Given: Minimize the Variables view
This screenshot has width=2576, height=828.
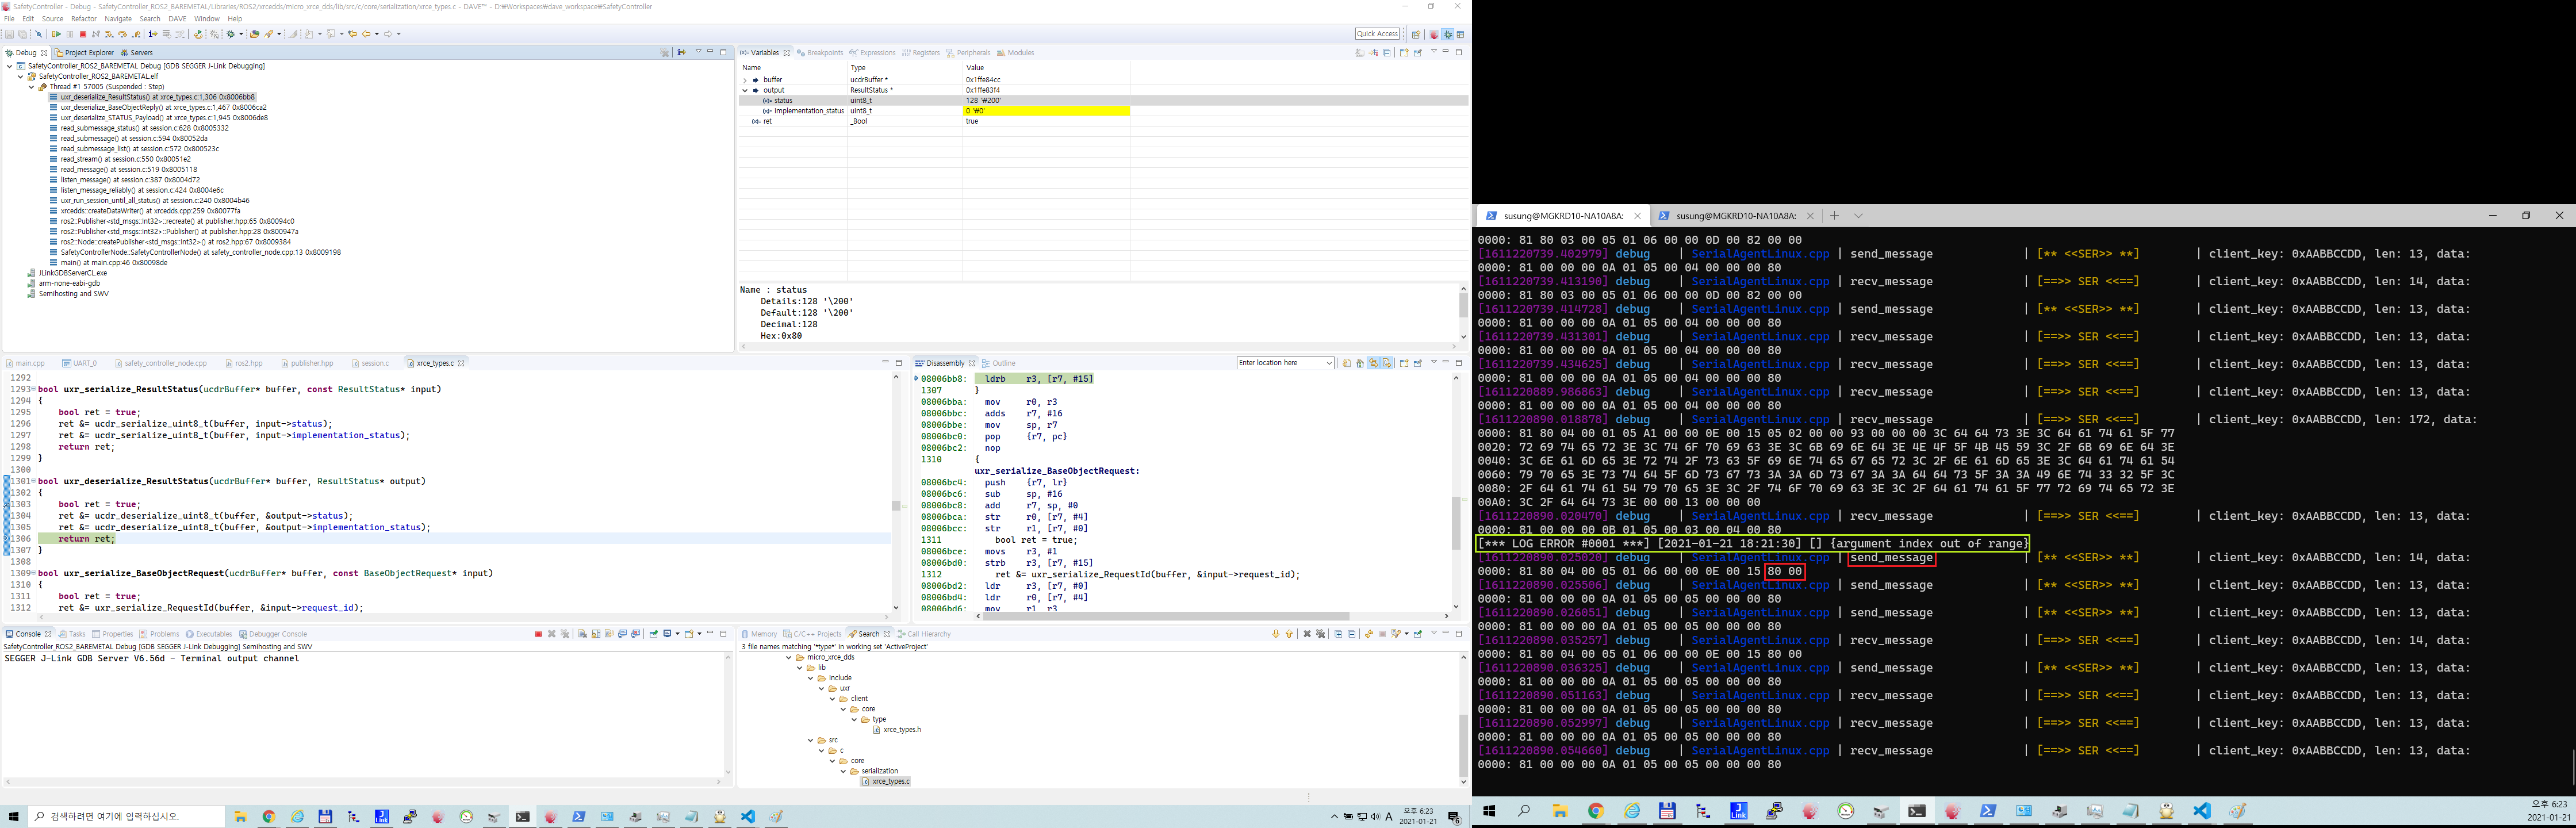Looking at the screenshot, I should pos(1446,52).
